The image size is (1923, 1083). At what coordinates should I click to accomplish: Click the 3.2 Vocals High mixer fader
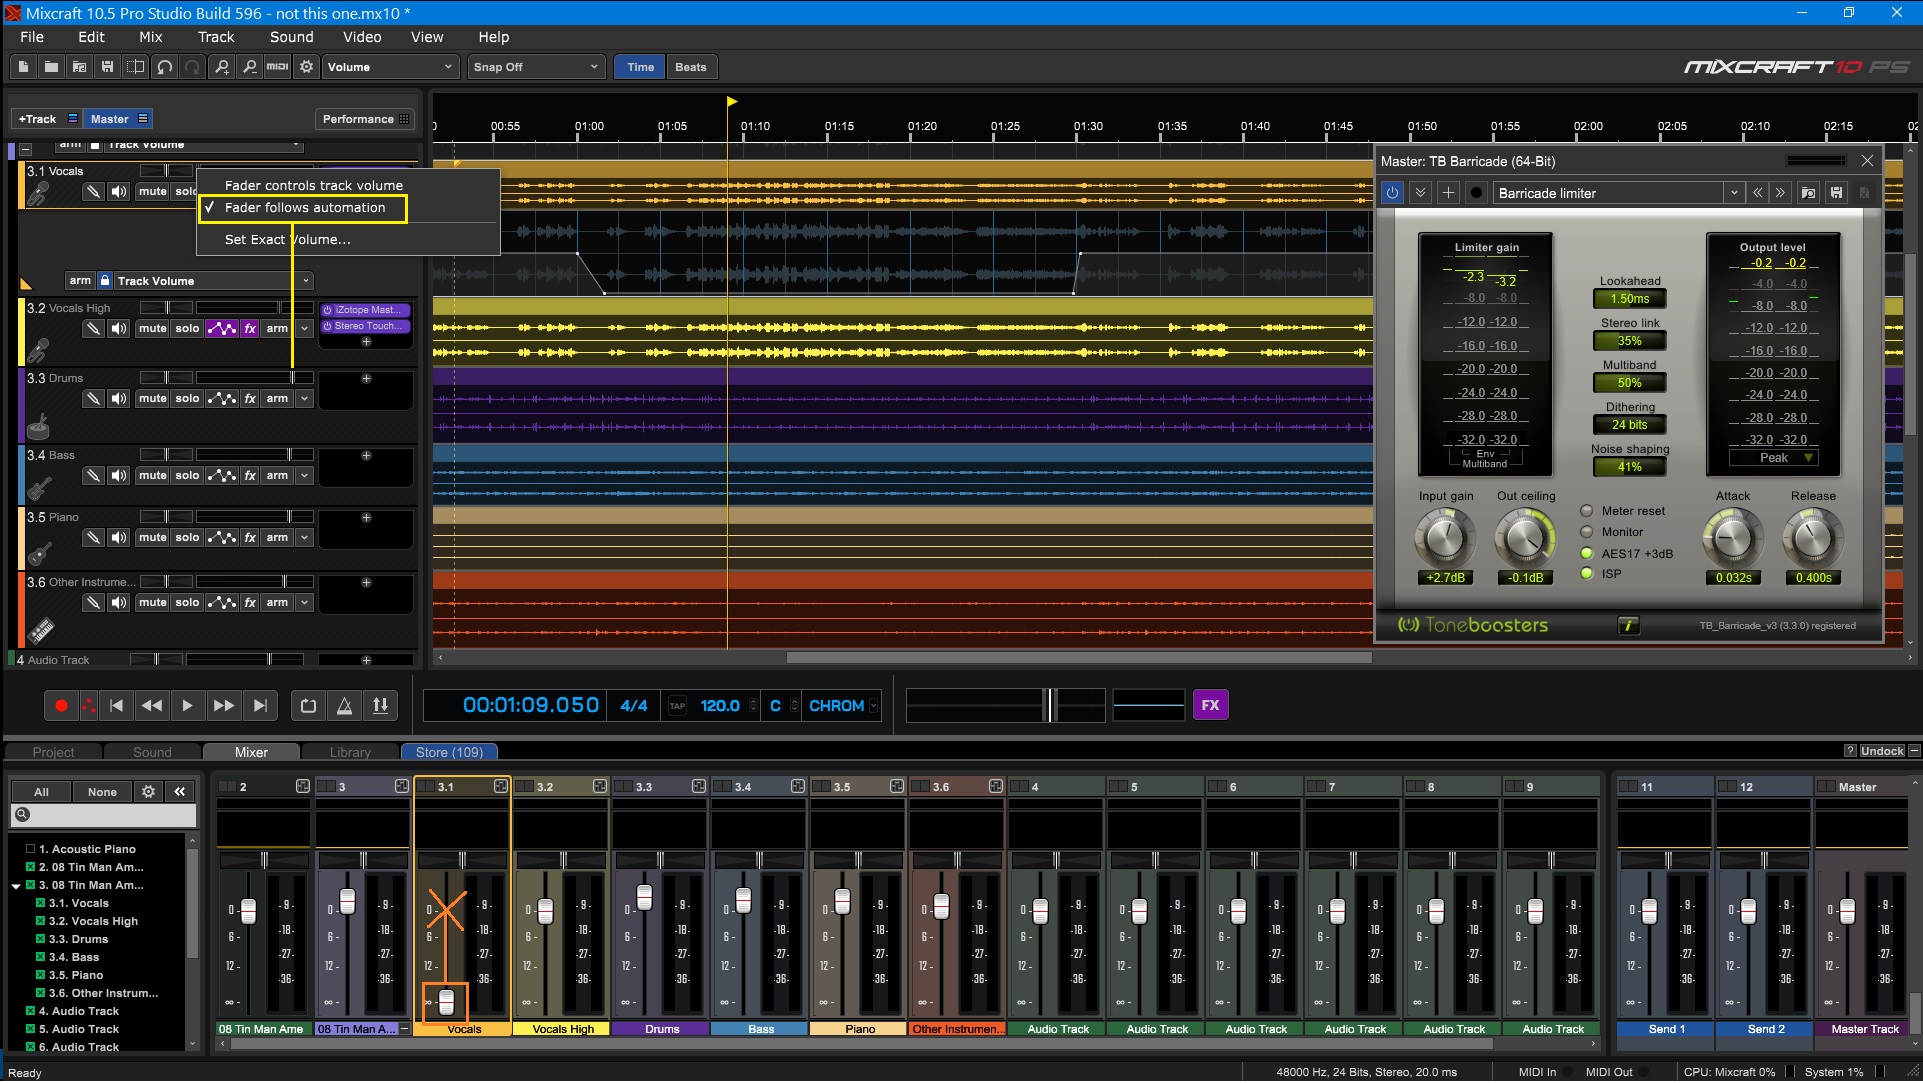click(x=545, y=911)
